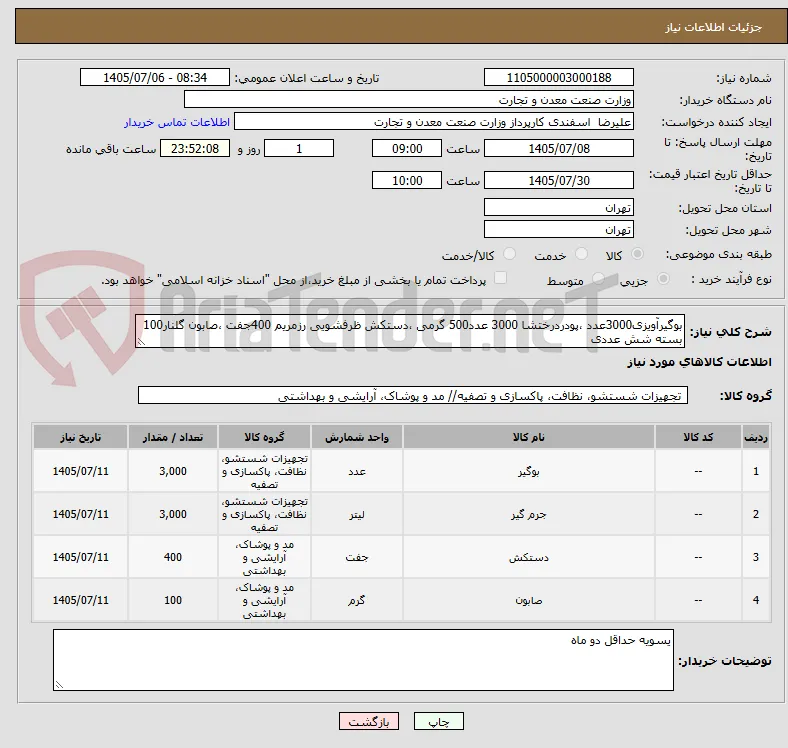Click the price validity time 10:00
This screenshot has width=788, height=748.
tap(407, 180)
